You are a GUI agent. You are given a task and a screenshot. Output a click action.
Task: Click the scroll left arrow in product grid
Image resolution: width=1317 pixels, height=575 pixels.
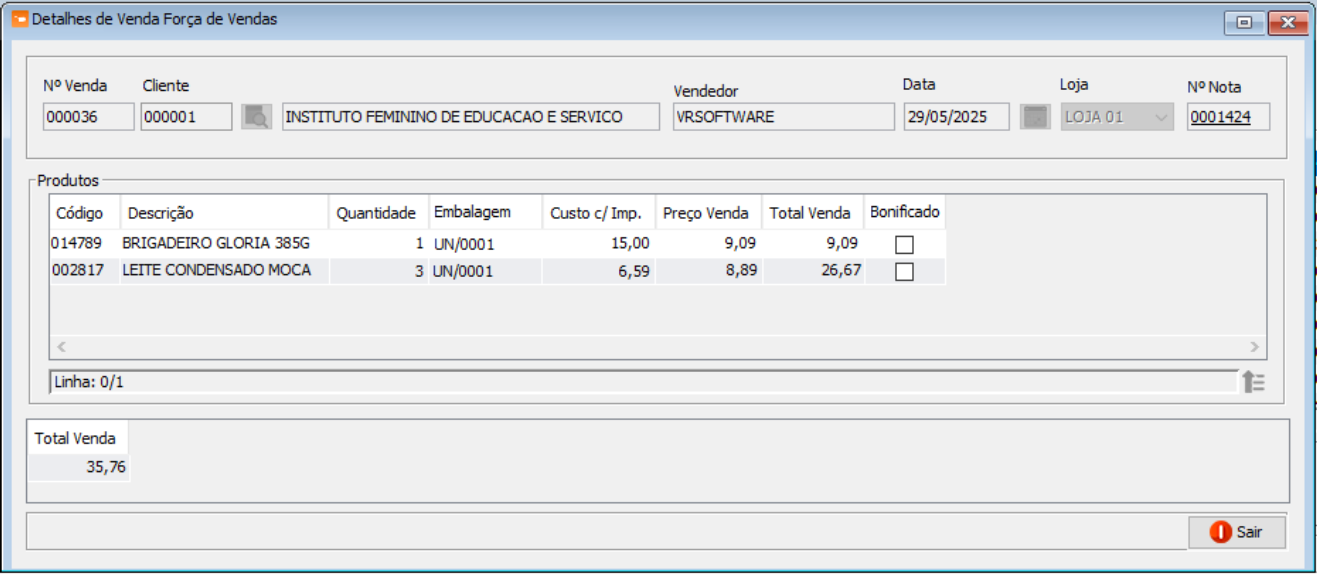(x=61, y=347)
